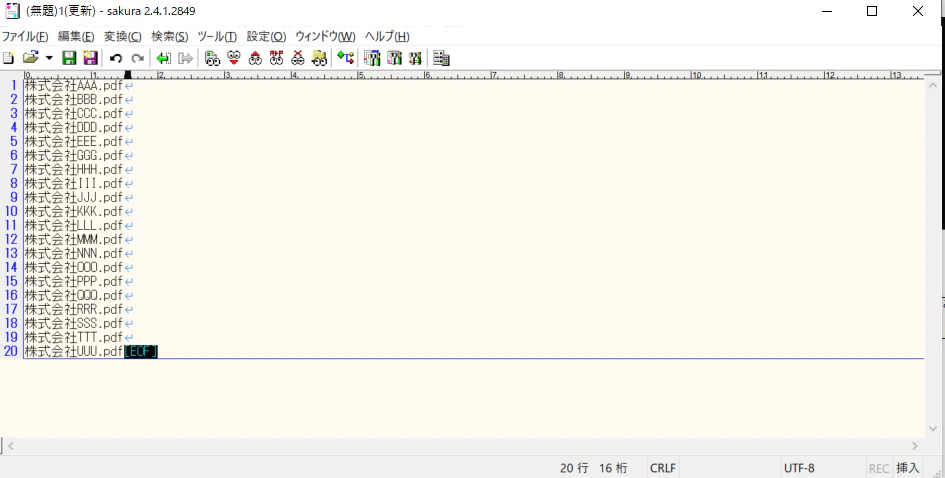
Task: Open the 変換(C) menu
Action: tap(122, 37)
